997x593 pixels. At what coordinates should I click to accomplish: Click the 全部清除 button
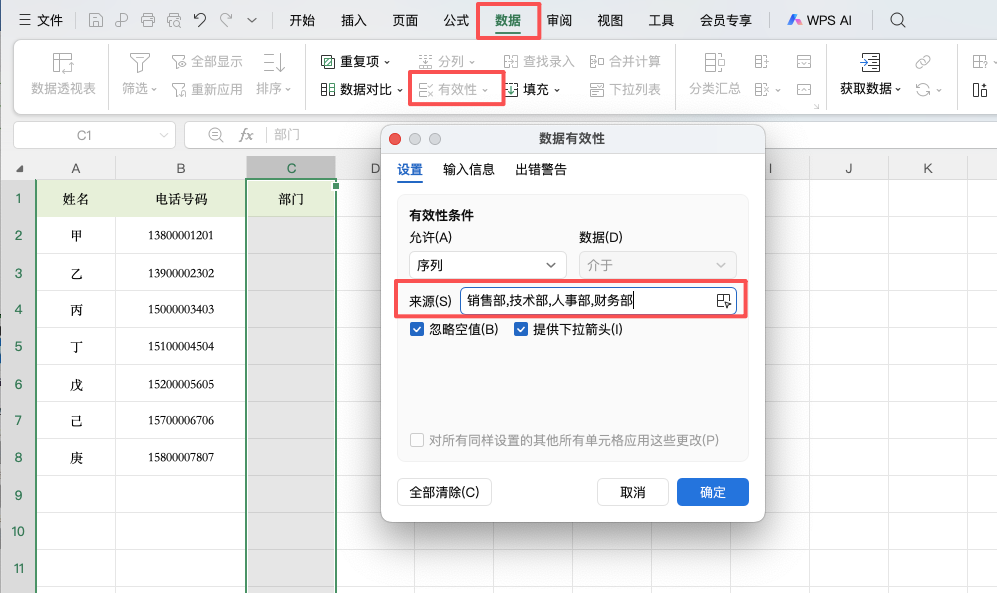pyautogui.click(x=444, y=492)
